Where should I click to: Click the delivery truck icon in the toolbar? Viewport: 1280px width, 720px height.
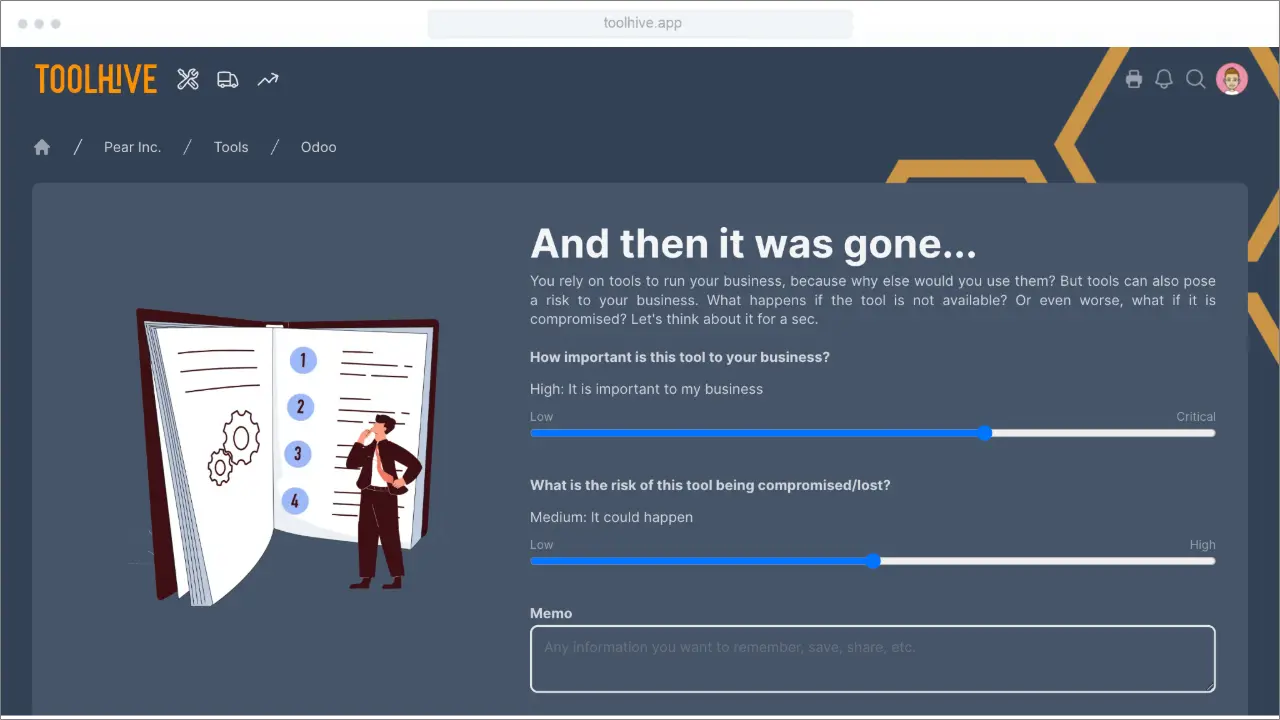pos(228,79)
